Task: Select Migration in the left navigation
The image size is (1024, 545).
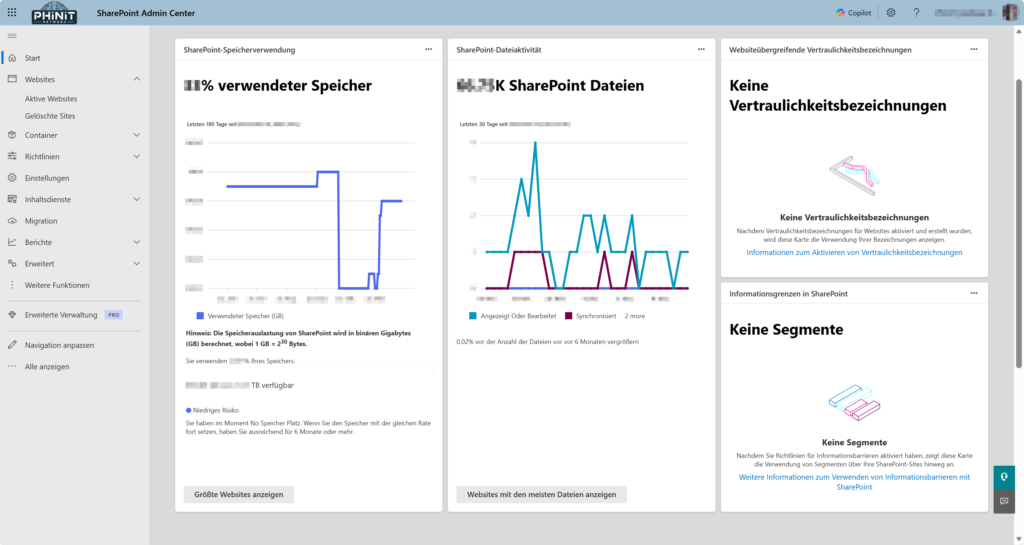Action: (x=41, y=221)
